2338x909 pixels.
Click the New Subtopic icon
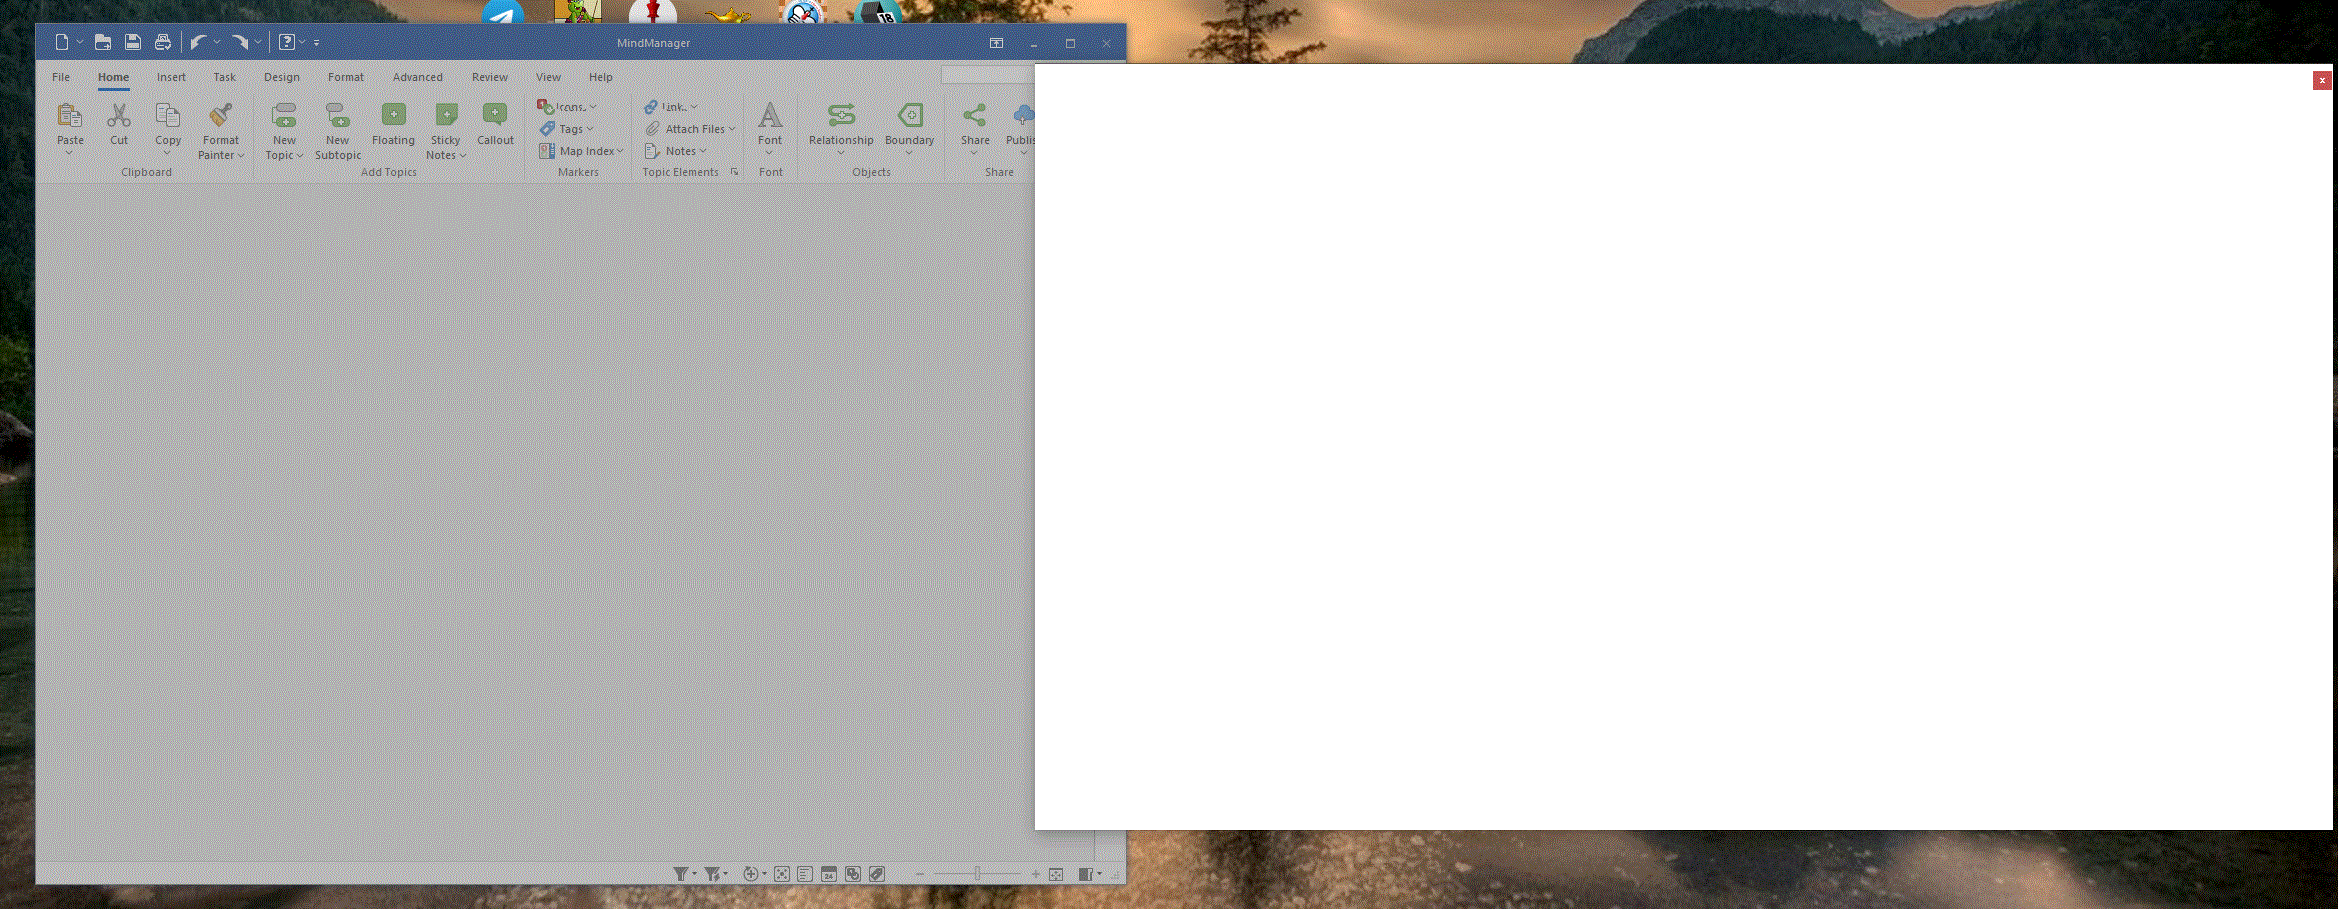point(338,116)
